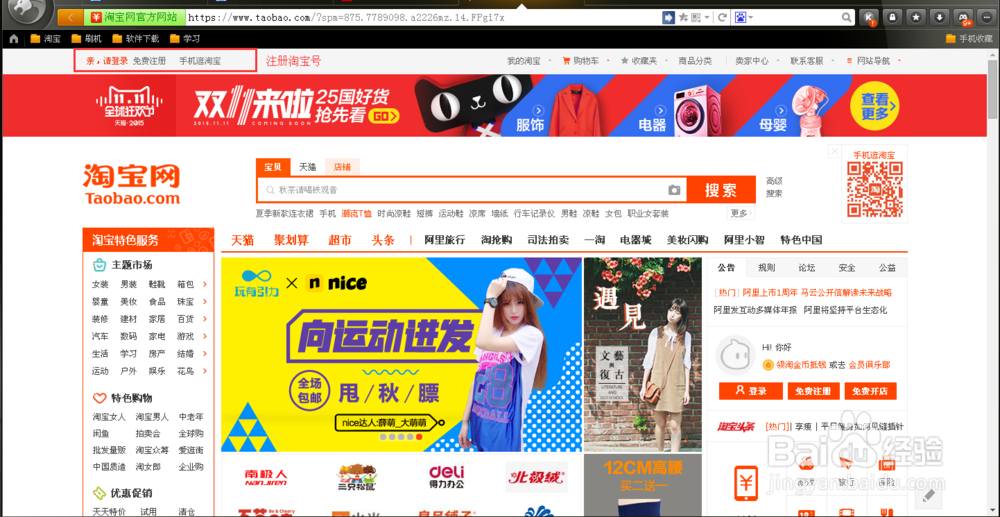Select the 宝贝 search tab
Image resolution: width=1000 pixels, height=517 pixels.
click(x=273, y=167)
